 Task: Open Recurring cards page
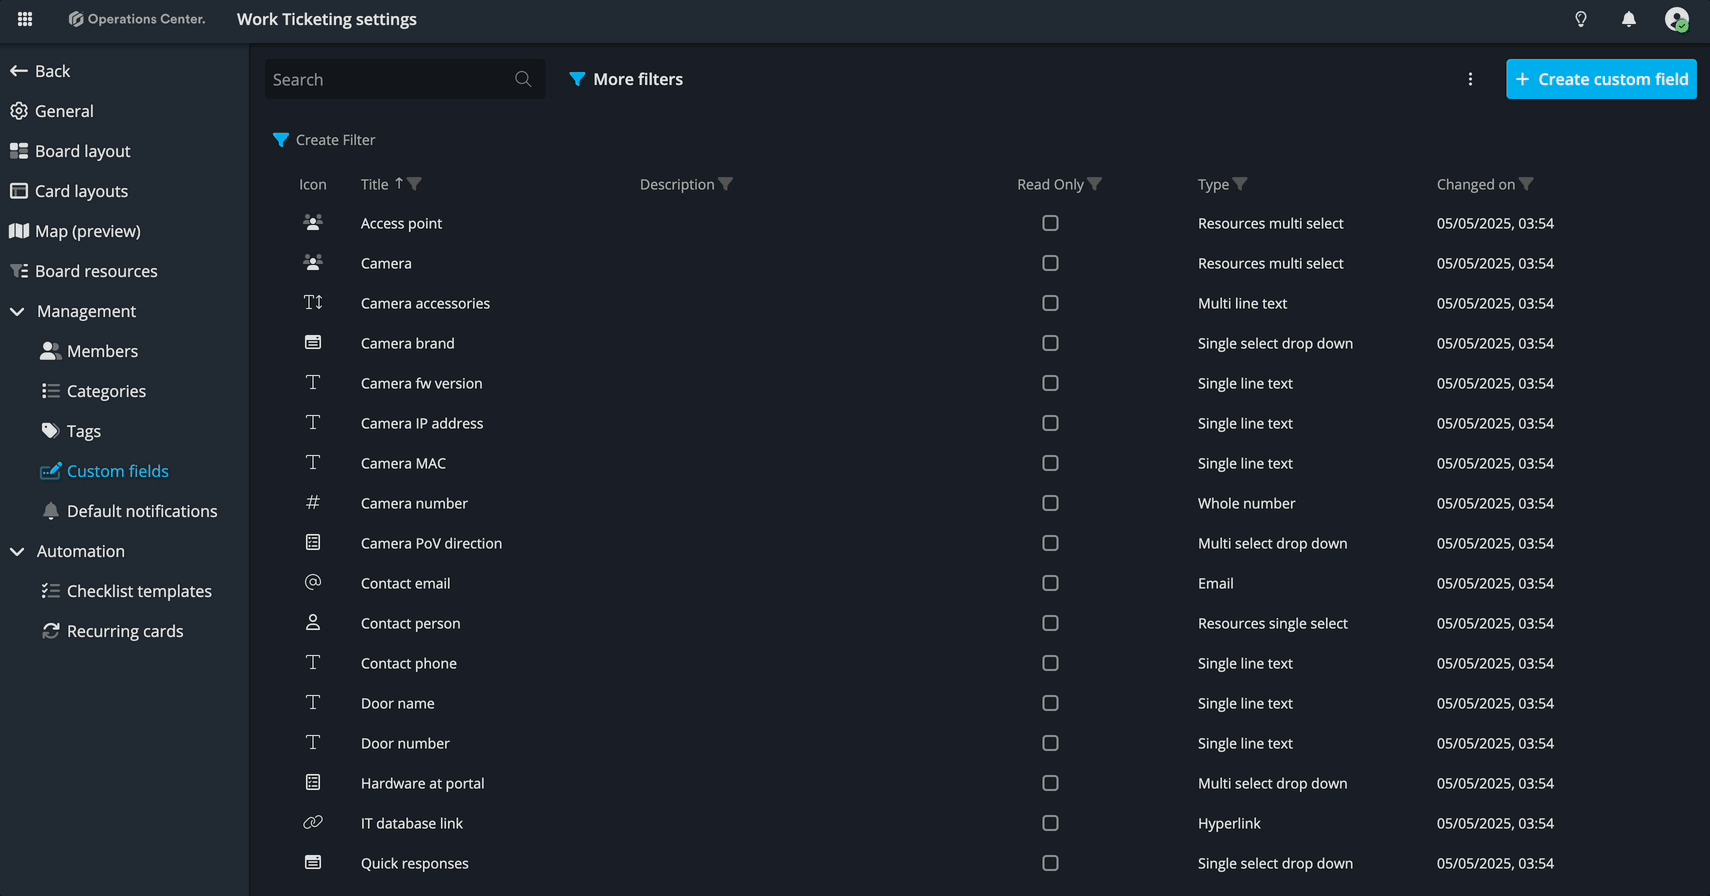point(125,631)
